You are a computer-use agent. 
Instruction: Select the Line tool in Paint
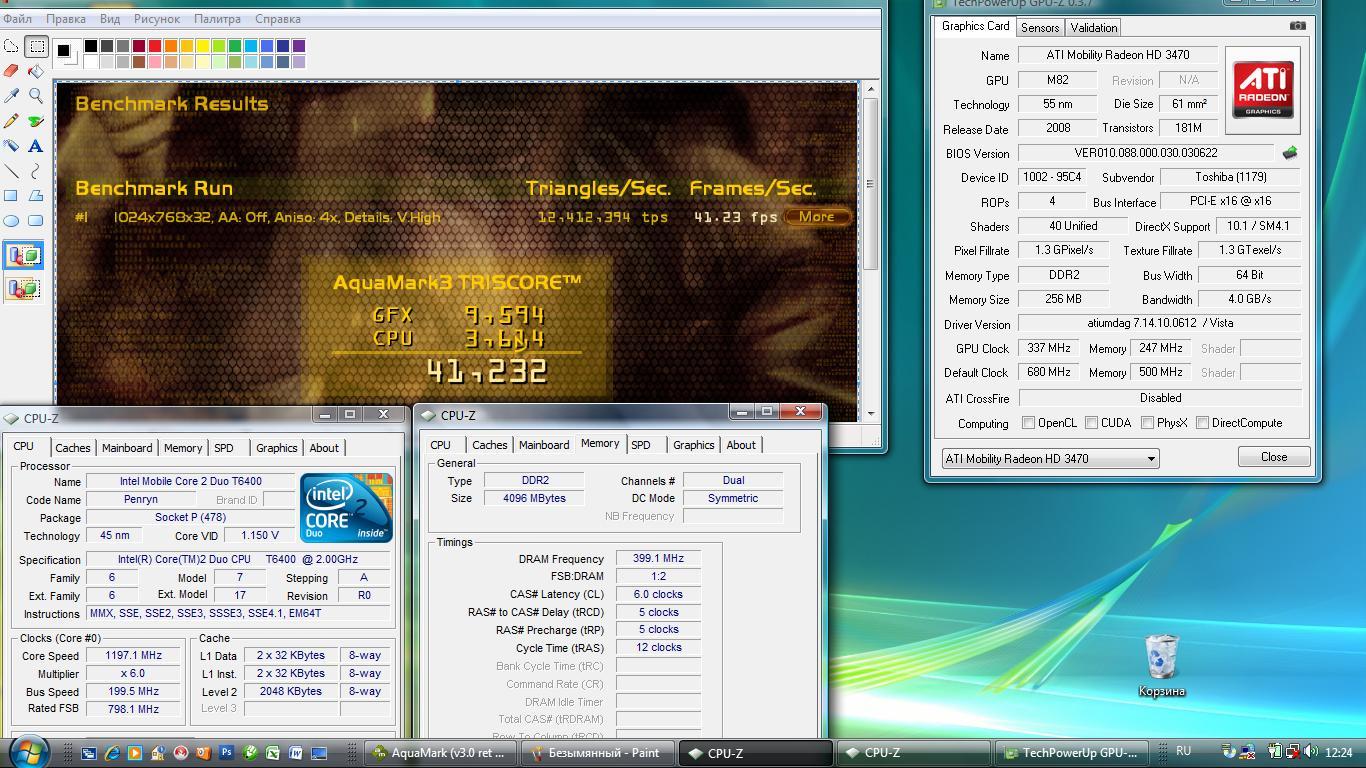coord(11,171)
